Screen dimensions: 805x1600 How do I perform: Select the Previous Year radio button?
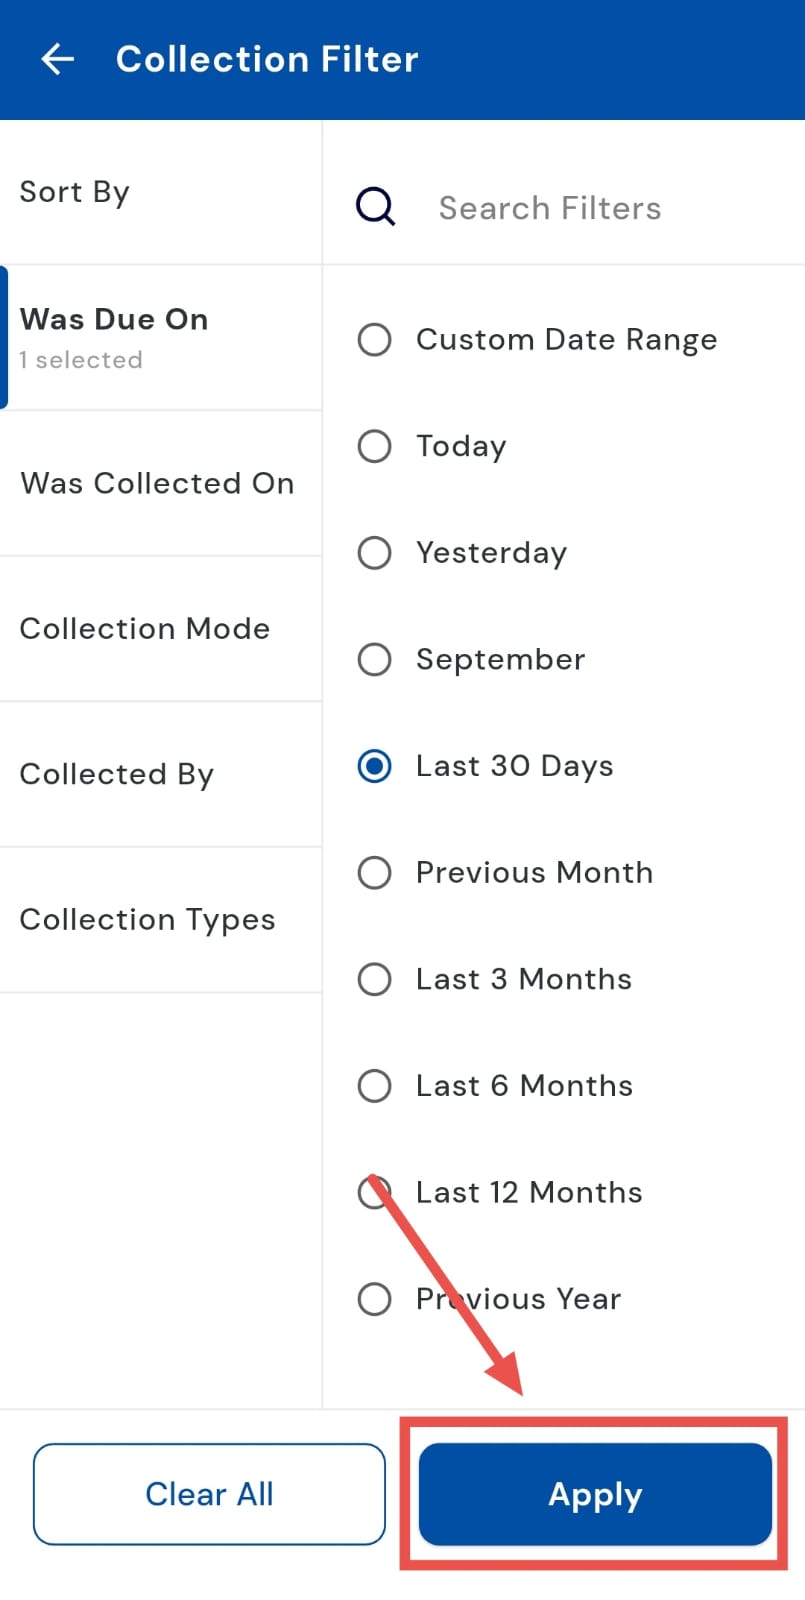pos(374,1299)
